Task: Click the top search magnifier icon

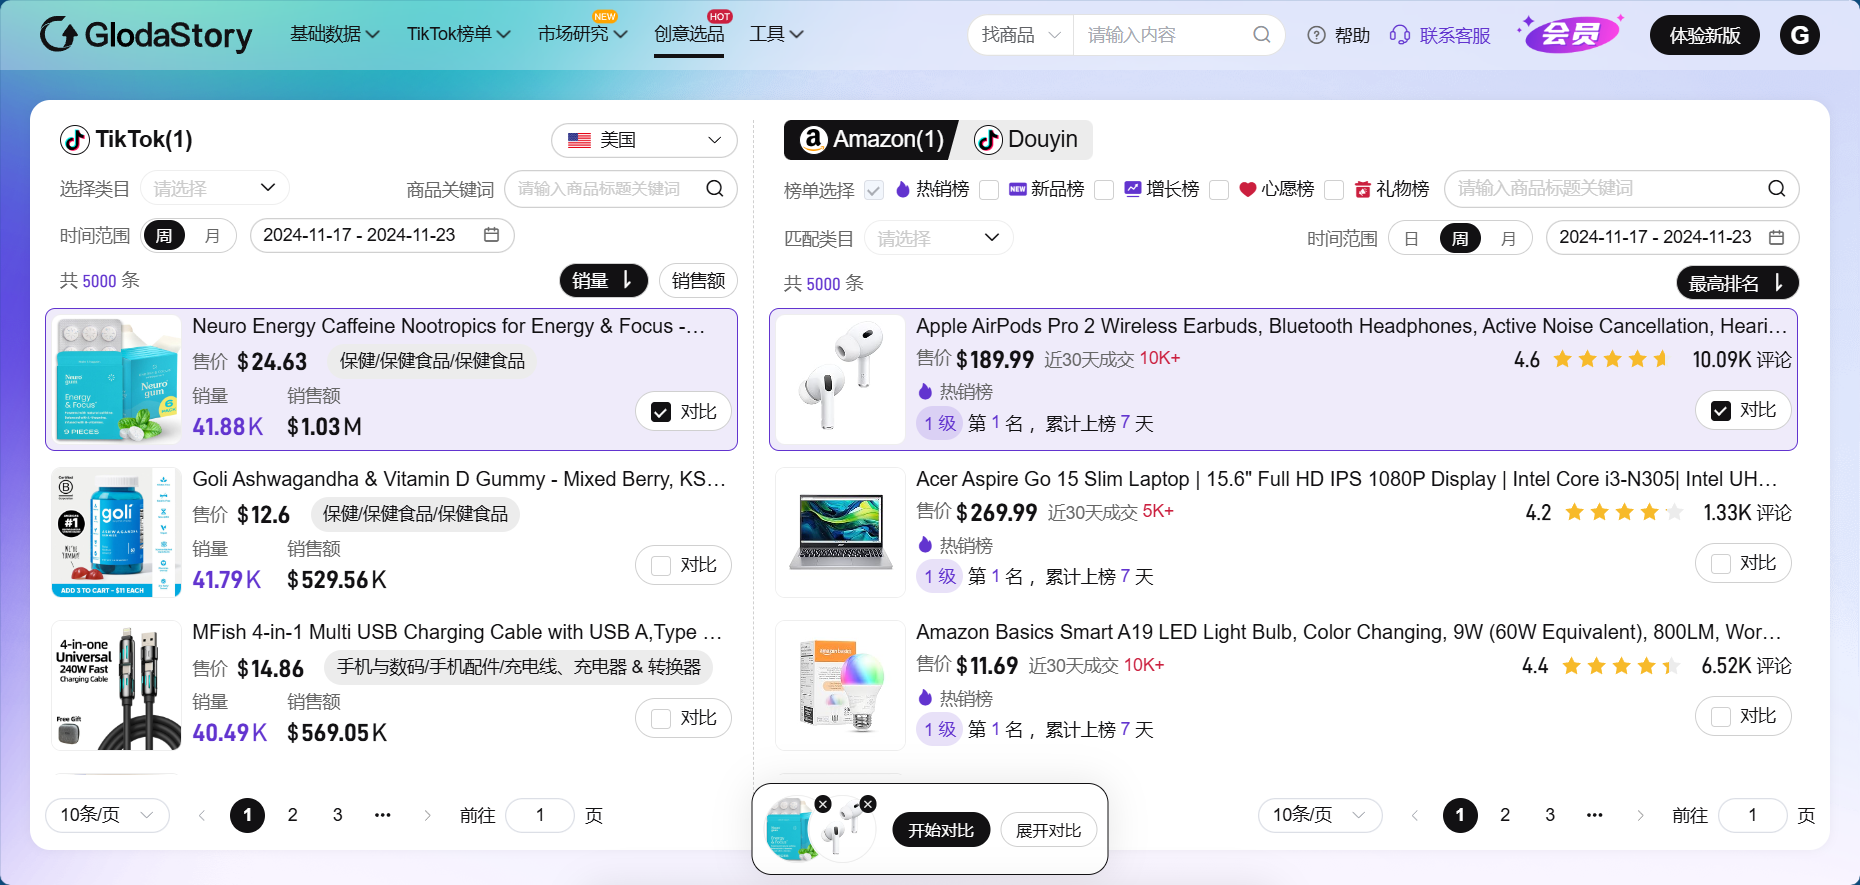Action: [x=1262, y=35]
